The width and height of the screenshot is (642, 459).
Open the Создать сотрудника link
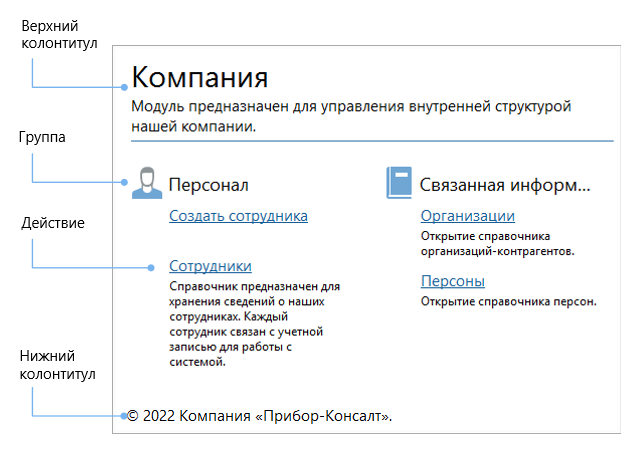point(238,215)
